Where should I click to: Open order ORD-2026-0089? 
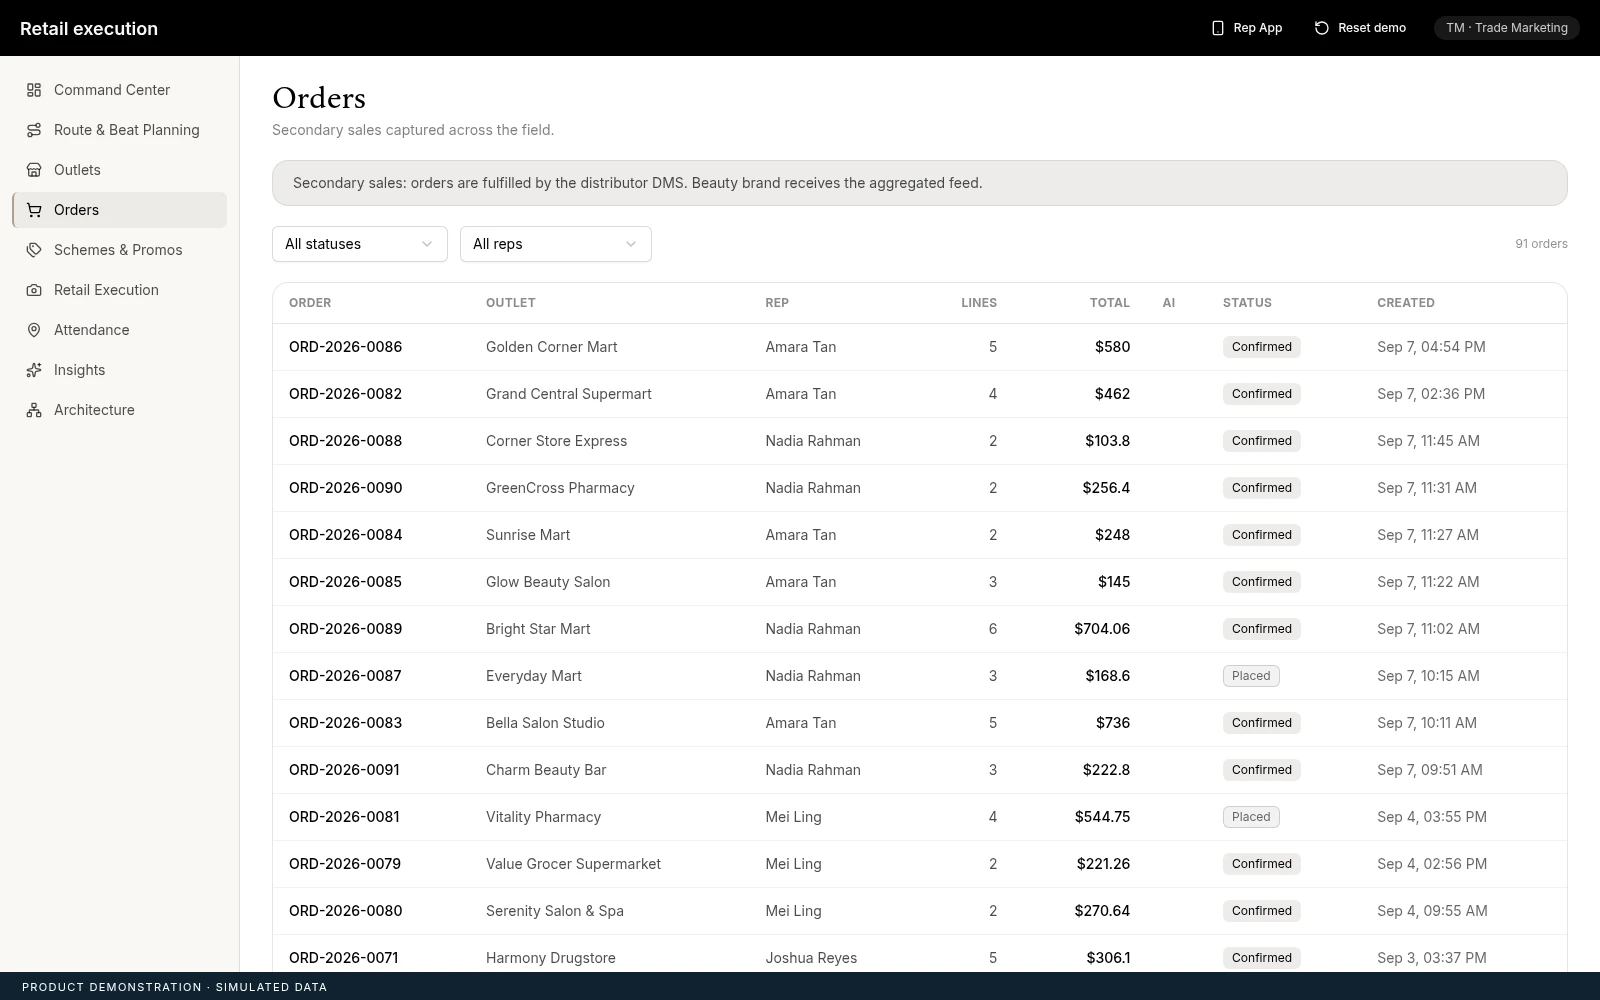tap(345, 629)
